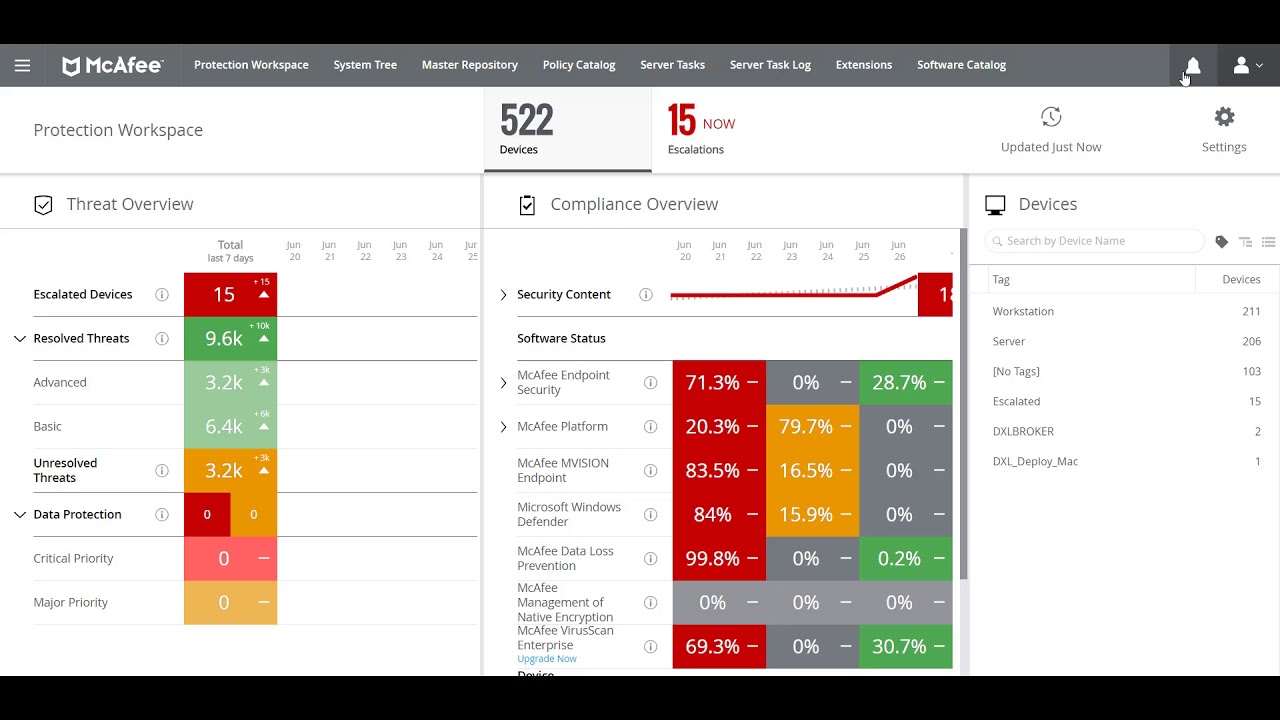The width and height of the screenshot is (1280, 720).
Task: Open the notifications bell
Action: pos(1192,66)
